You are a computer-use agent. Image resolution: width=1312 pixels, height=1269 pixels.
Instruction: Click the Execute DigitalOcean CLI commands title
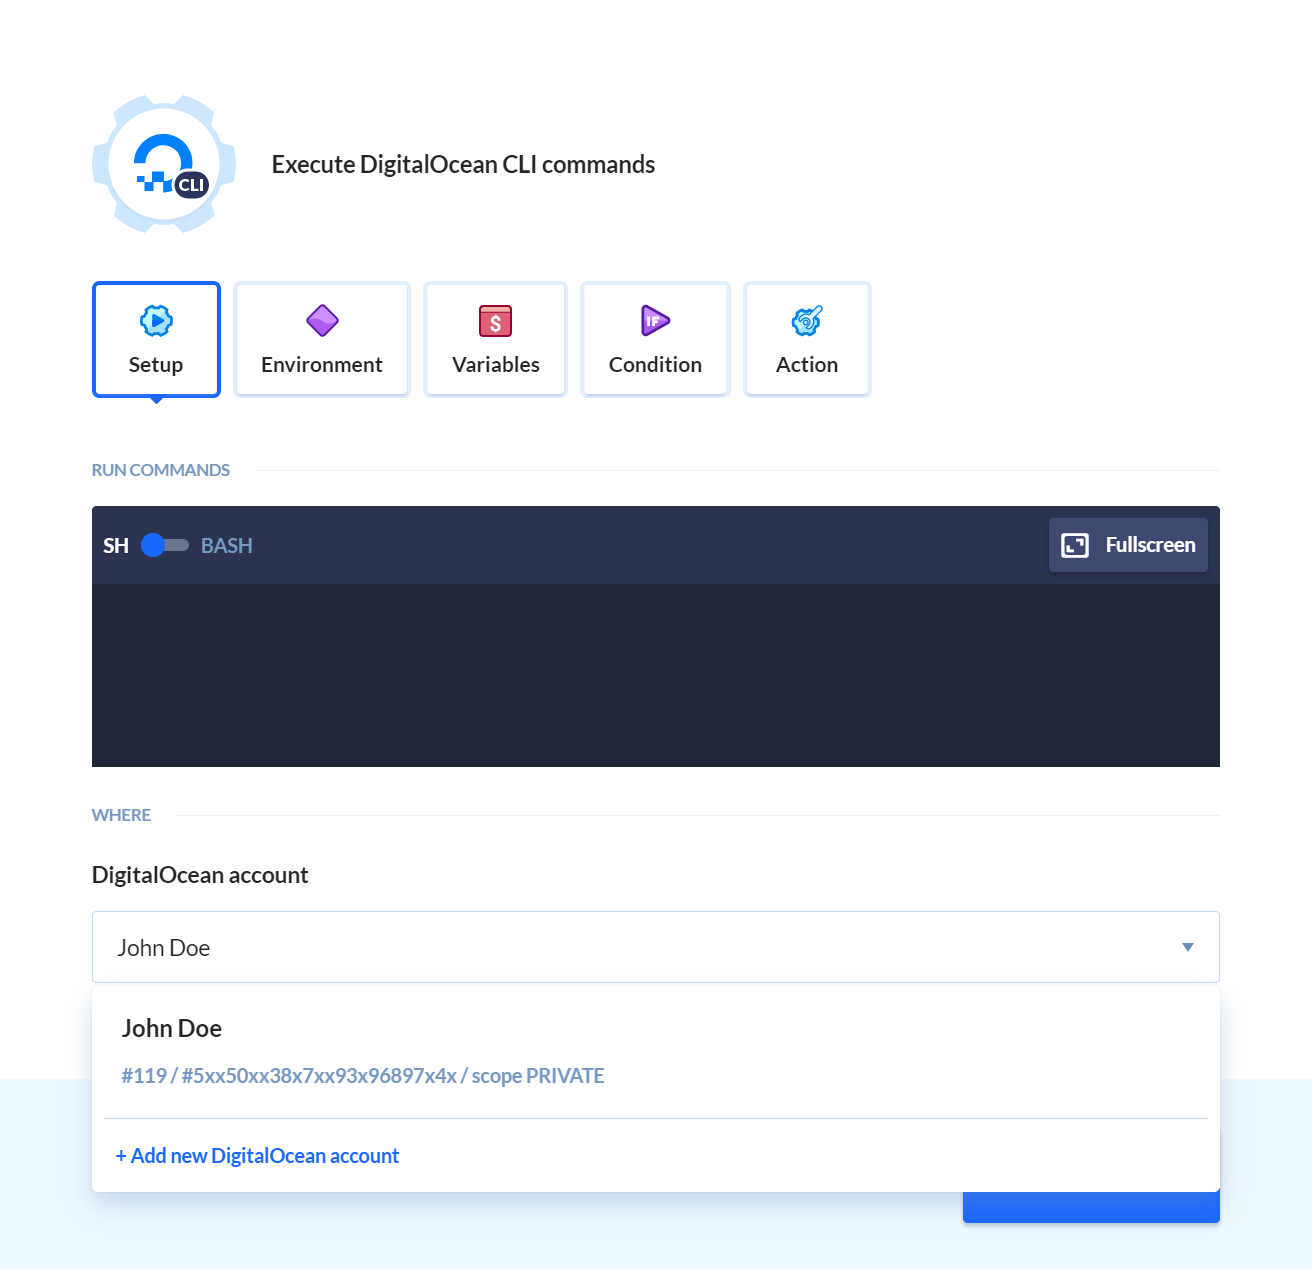pos(463,165)
